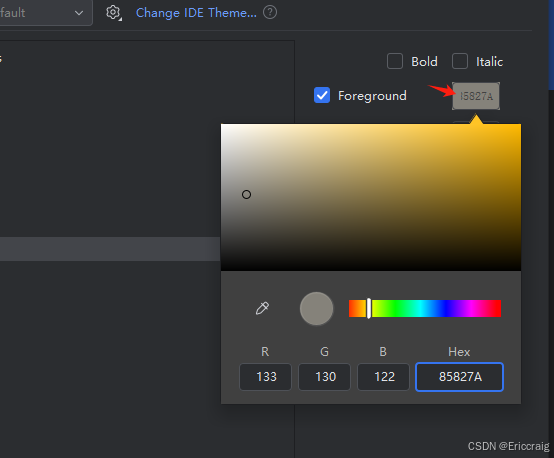
Task: Focus the Hex color field
Action: click(459, 377)
